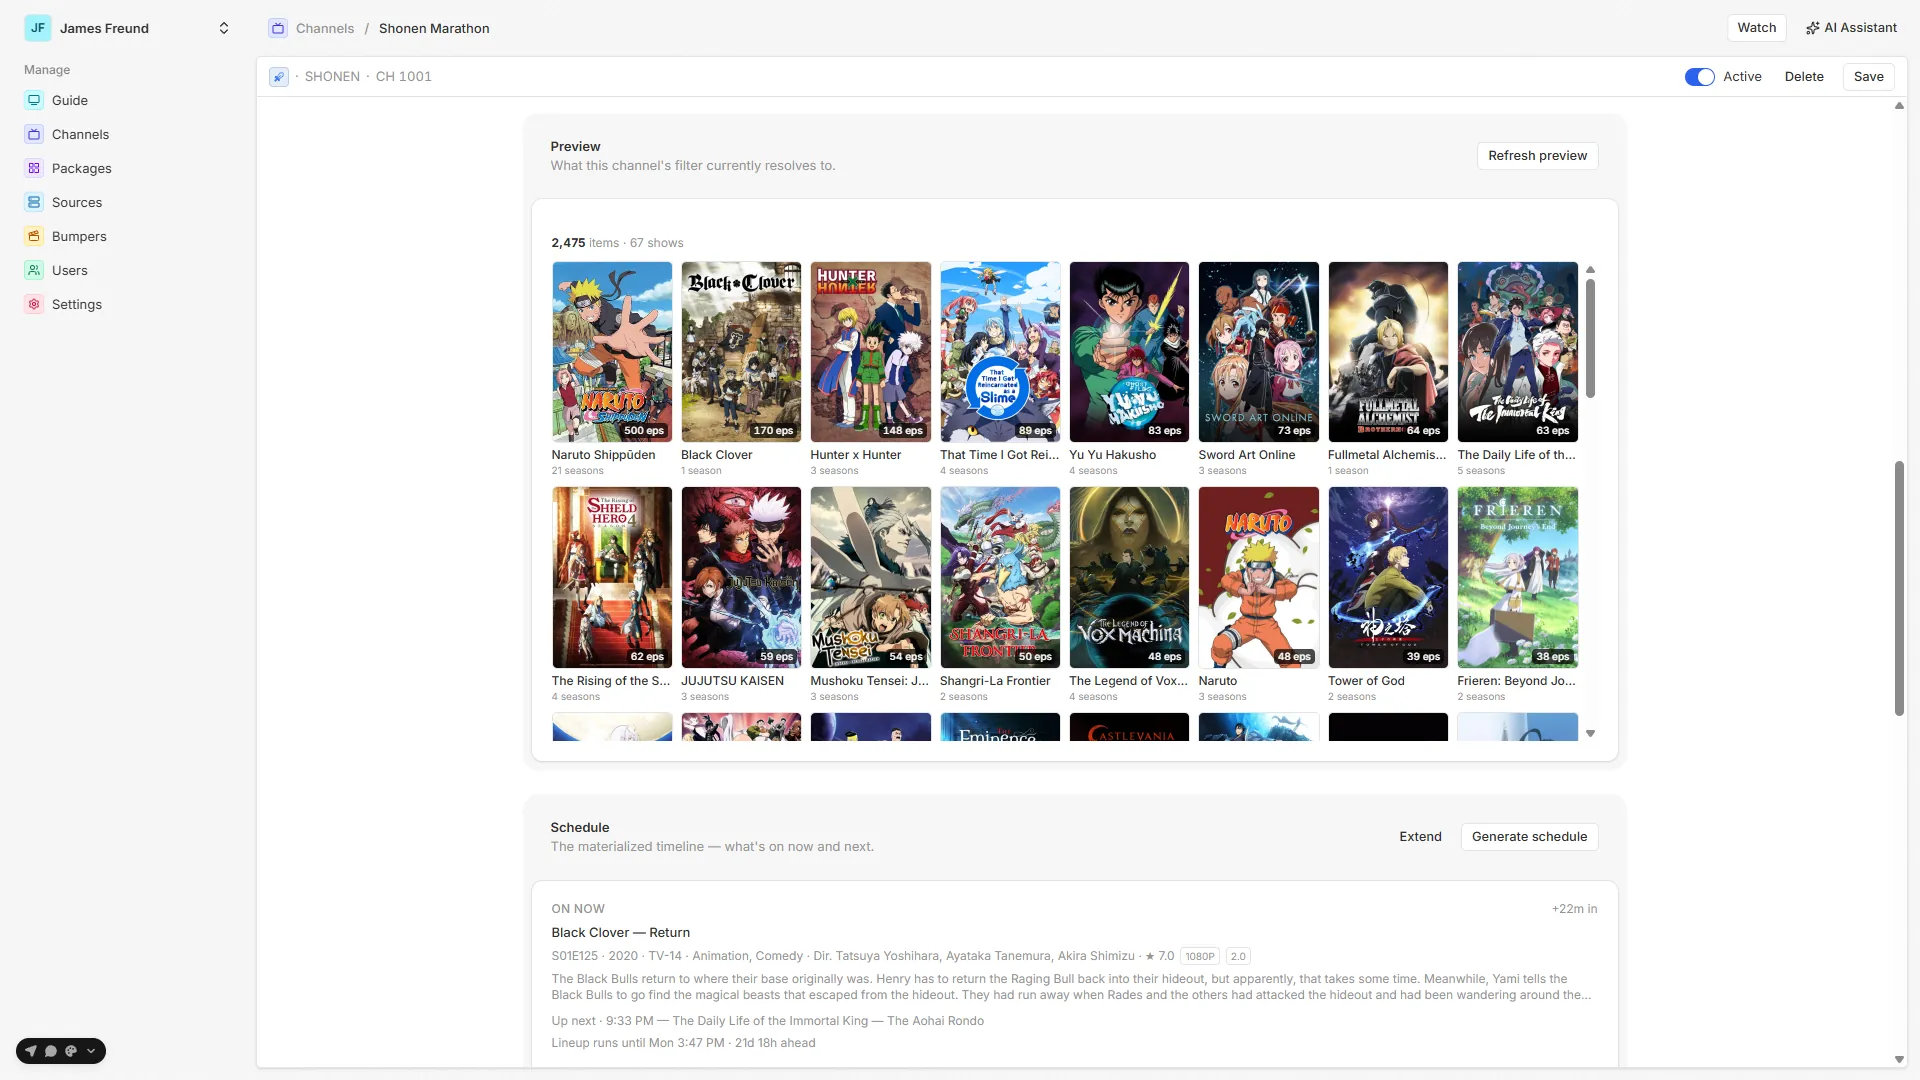Open the Packages section
1920x1080 pixels.
pyautogui.click(x=81, y=168)
